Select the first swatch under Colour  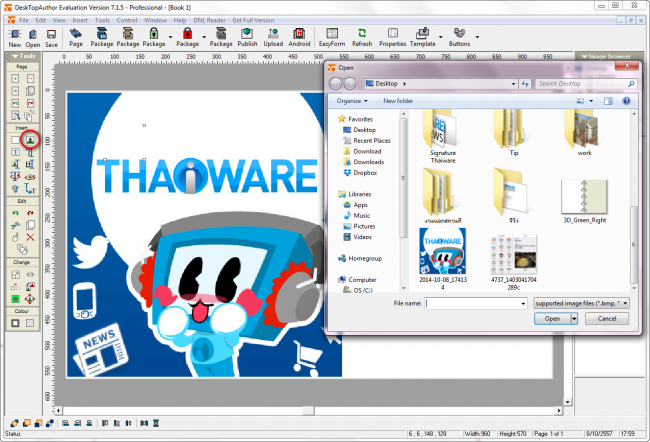(x=15, y=324)
